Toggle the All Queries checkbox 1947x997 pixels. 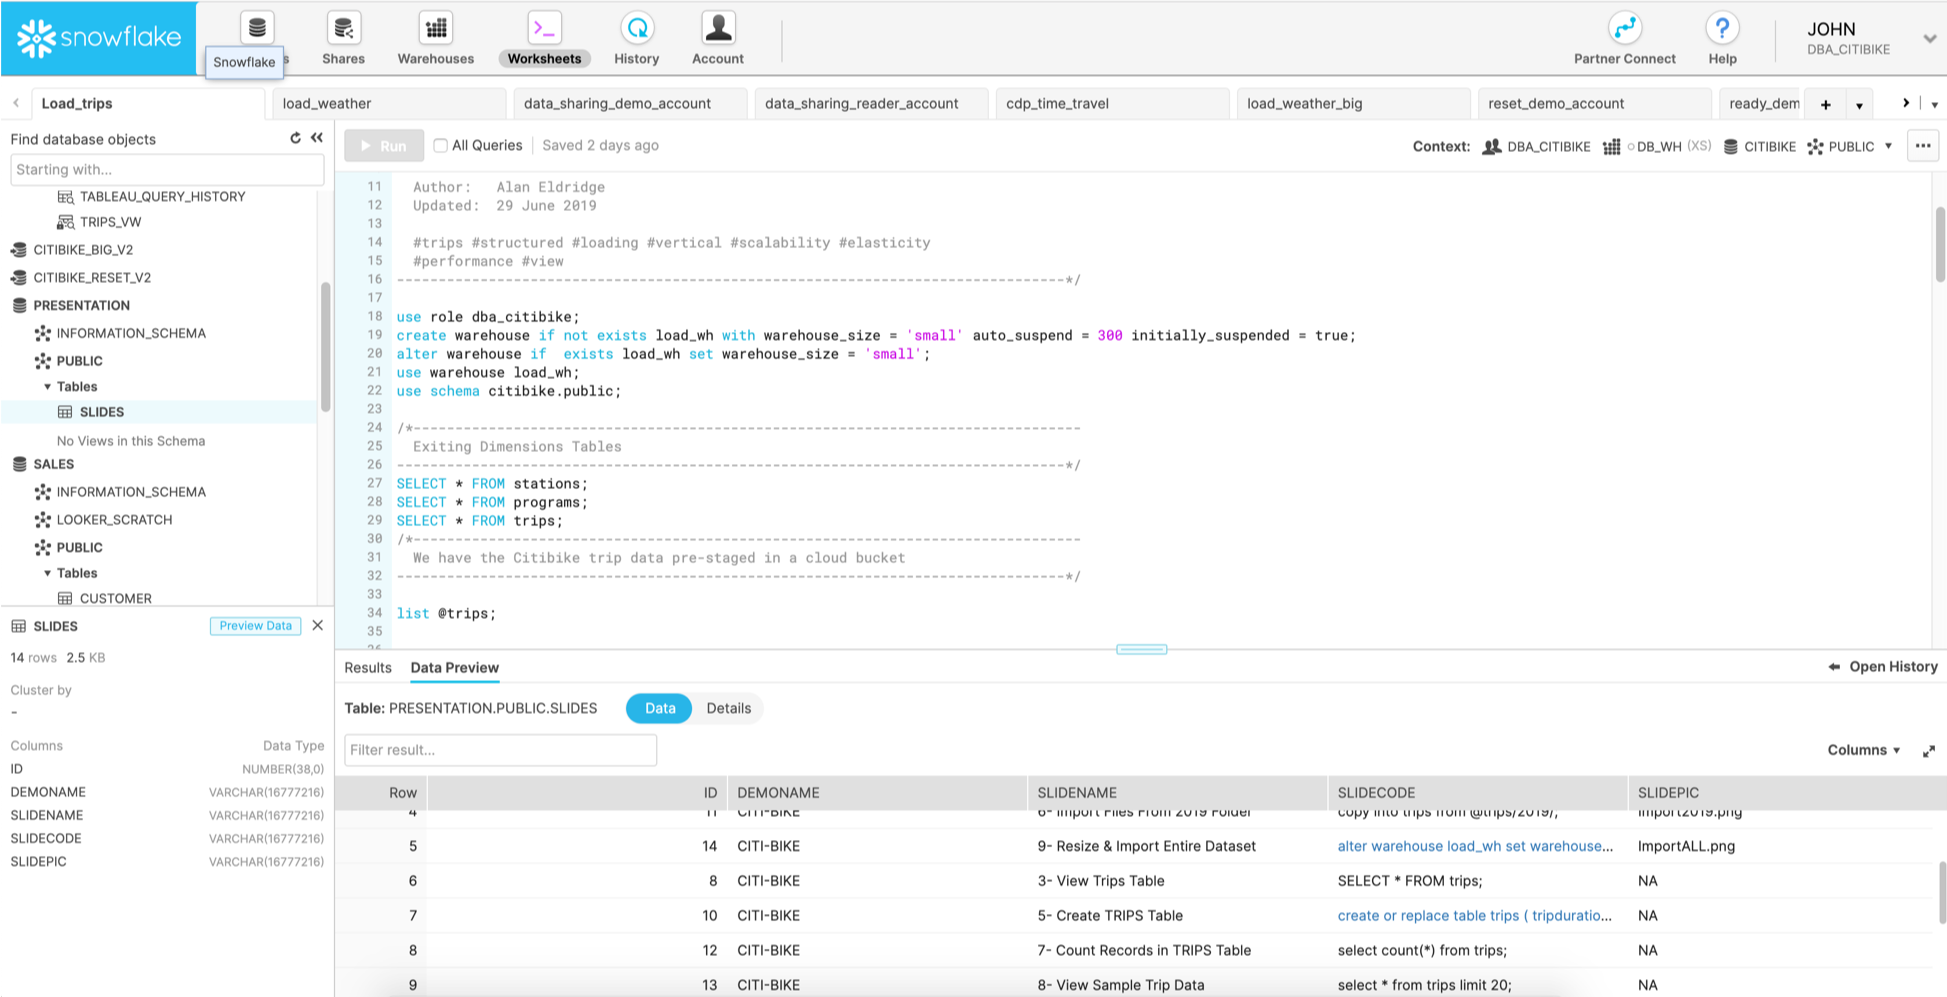[440, 145]
